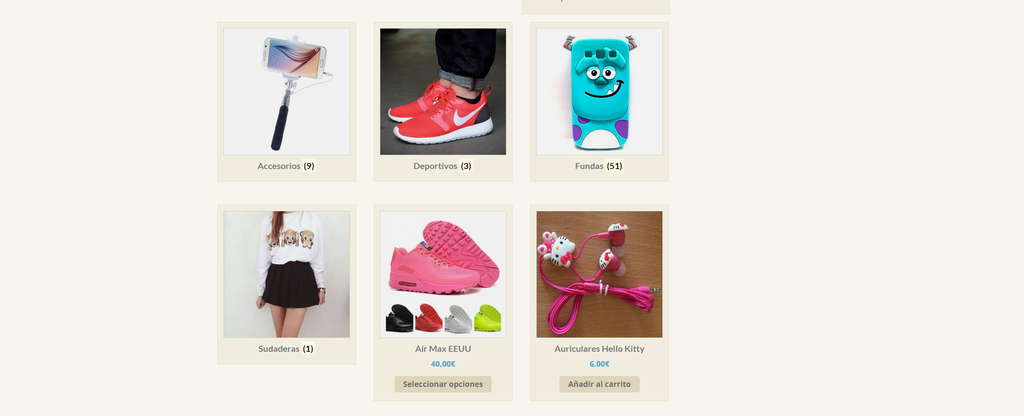This screenshot has width=1024, height=416.
Task: Click the Accesorios item count (9)
Action: [x=309, y=166]
